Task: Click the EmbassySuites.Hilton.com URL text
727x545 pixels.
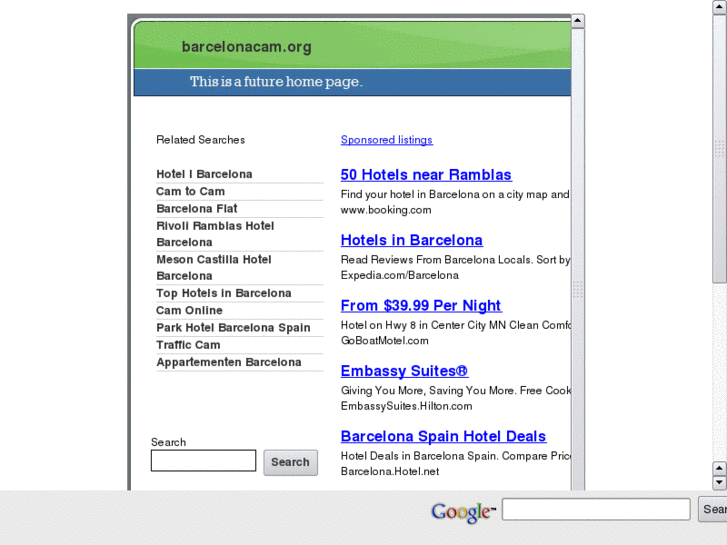Action: click(406, 406)
